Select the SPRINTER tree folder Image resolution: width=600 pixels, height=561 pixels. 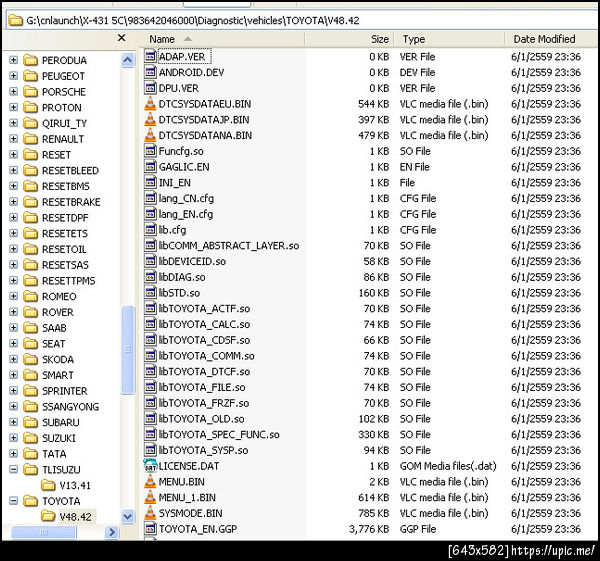tap(65, 391)
